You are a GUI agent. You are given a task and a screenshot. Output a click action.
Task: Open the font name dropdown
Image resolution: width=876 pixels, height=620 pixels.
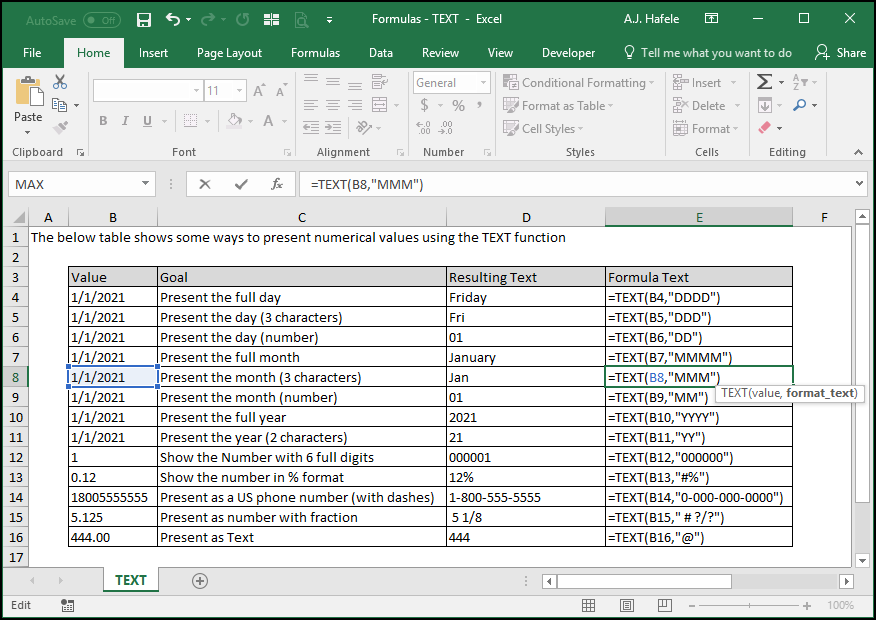pos(196,90)
